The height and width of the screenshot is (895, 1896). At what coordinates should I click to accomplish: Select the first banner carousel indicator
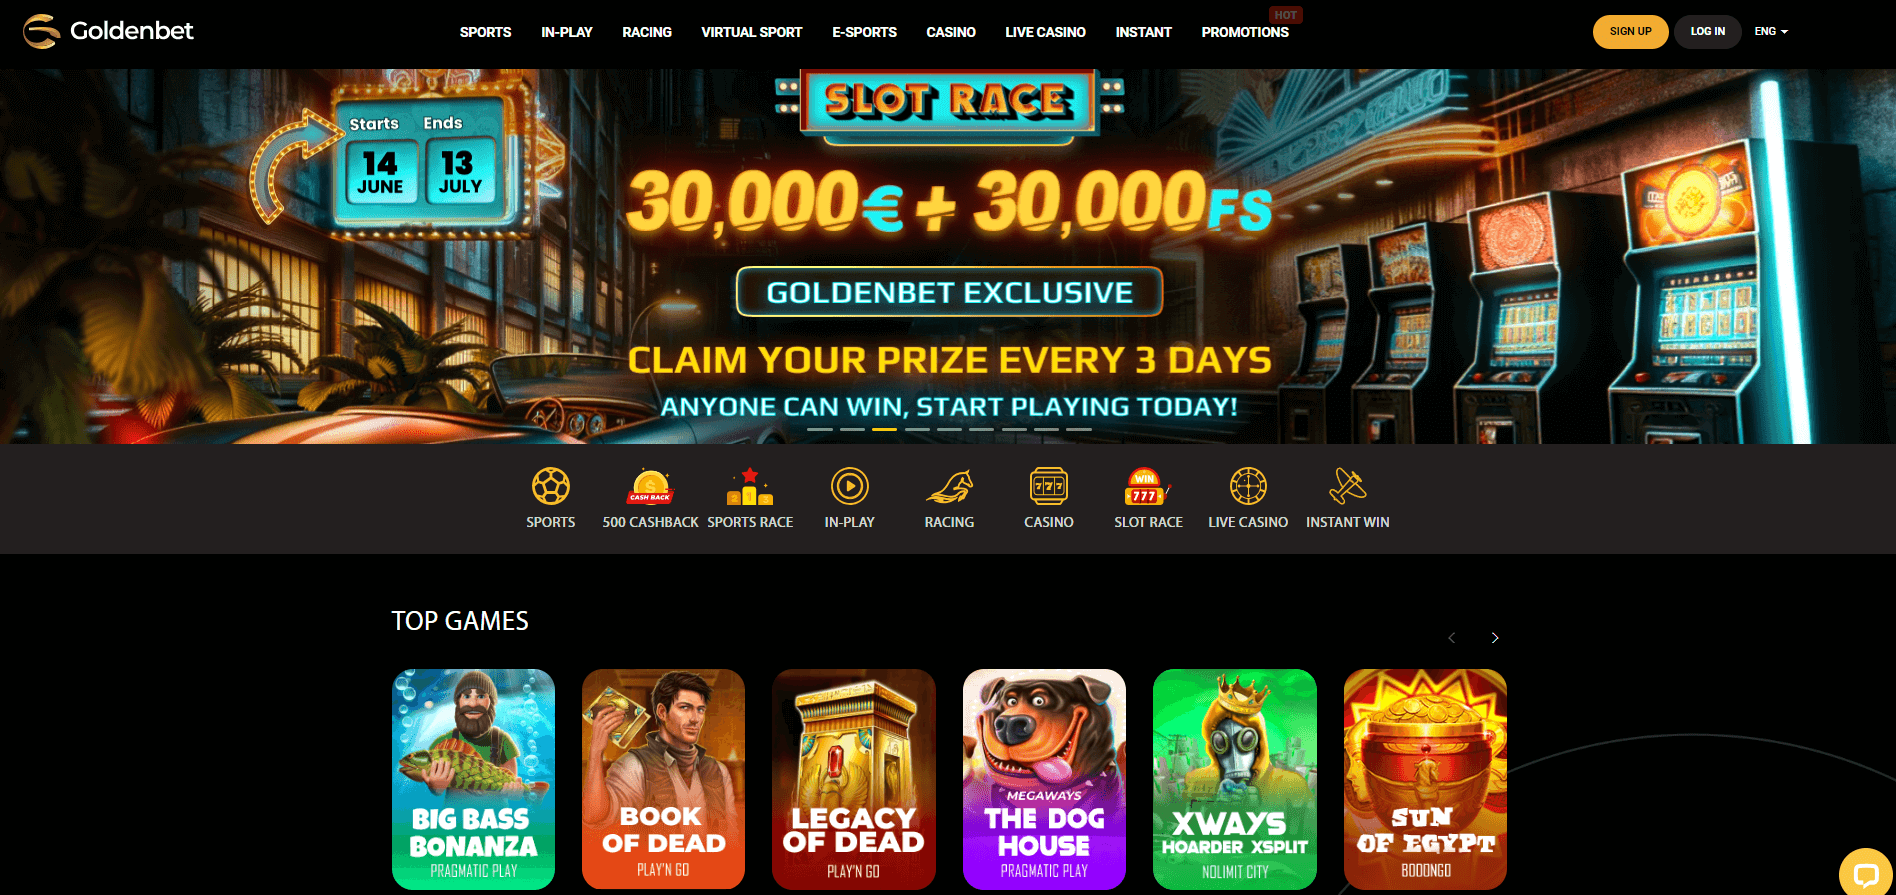pos(820,429)
